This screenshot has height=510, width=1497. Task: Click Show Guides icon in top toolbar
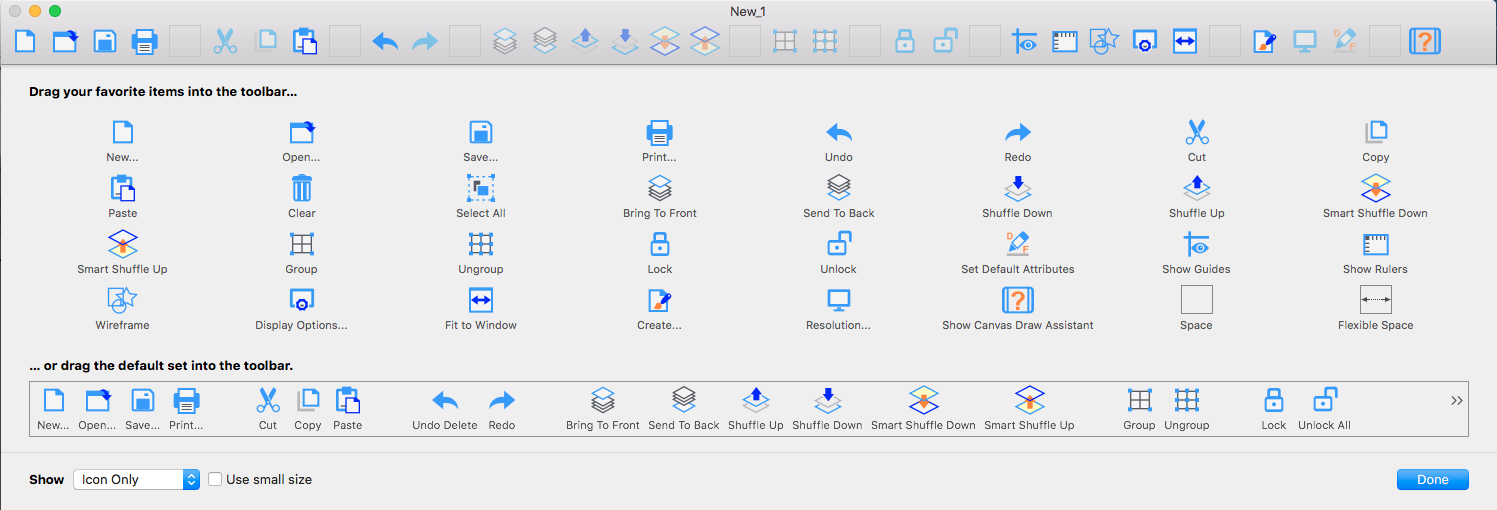pos(1025,41)
